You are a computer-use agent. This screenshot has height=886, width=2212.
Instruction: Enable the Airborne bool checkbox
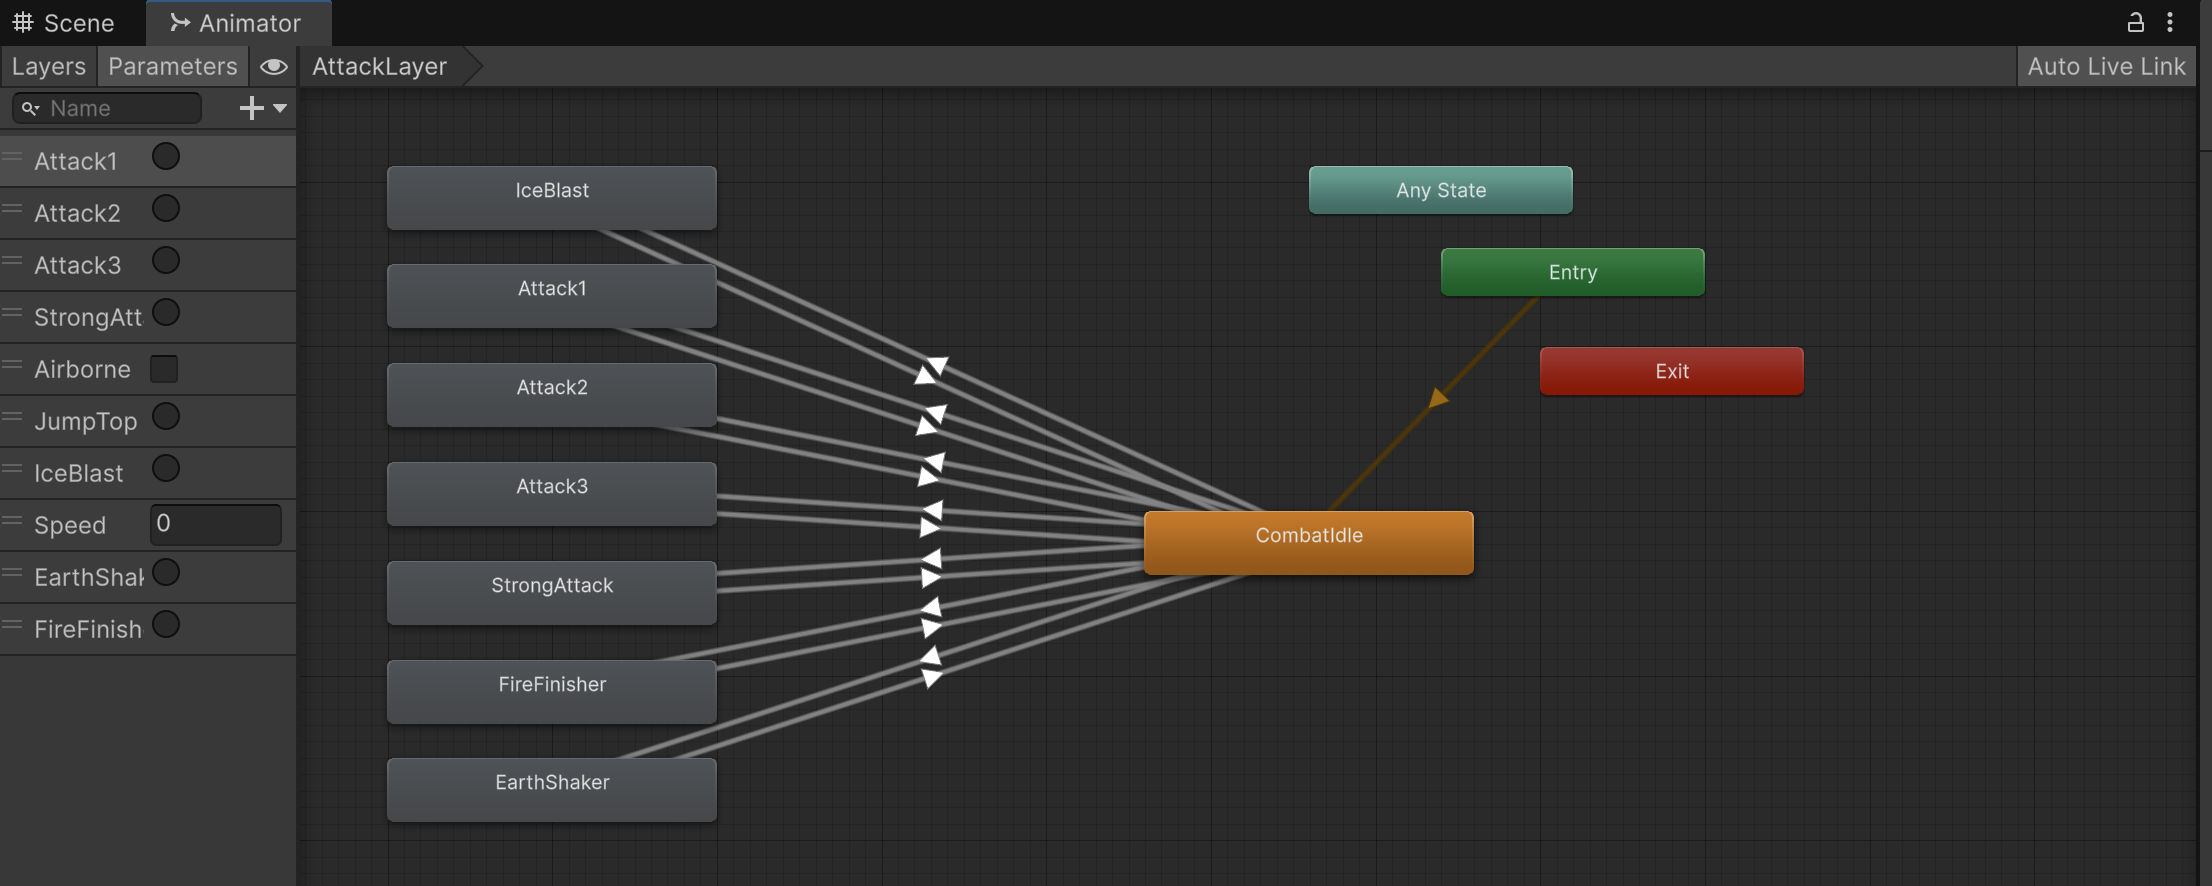tap(164, 369)
